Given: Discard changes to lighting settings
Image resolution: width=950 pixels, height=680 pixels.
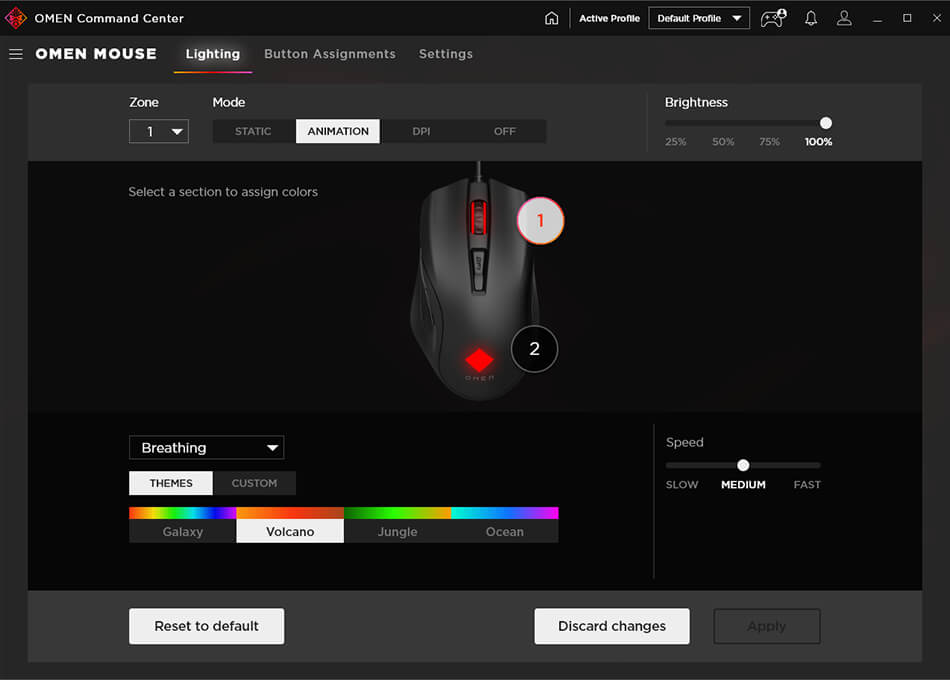Looking at the screenshot, I should pos(611,626).
